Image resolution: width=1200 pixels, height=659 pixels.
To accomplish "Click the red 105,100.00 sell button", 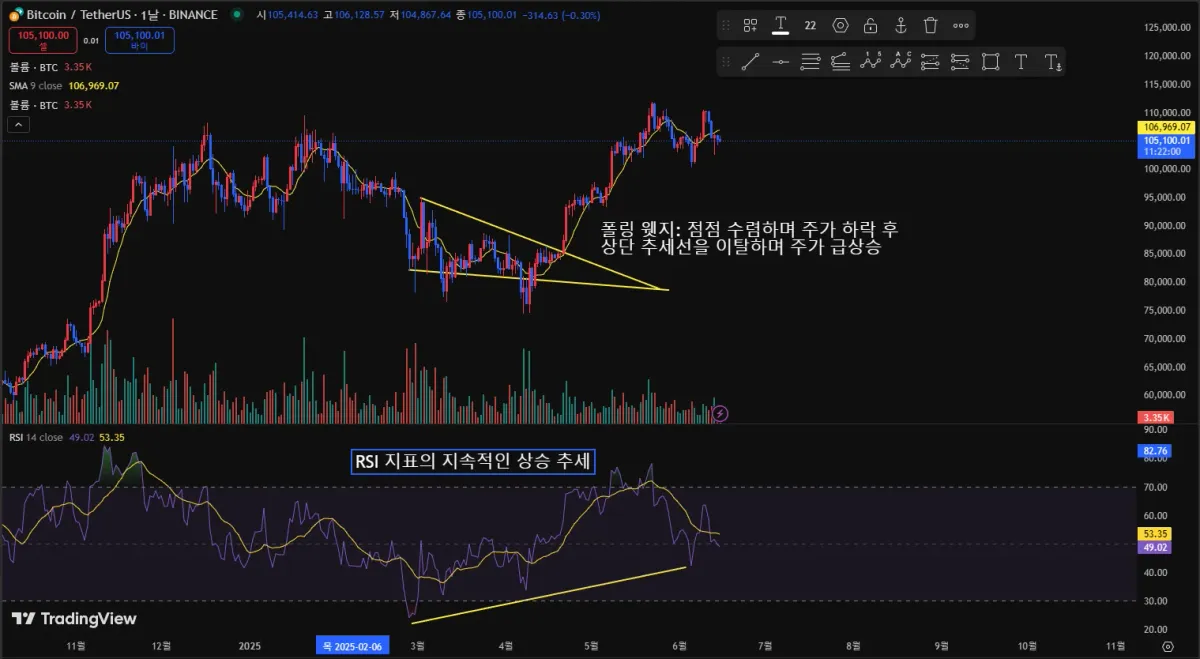I will [41, 40].
